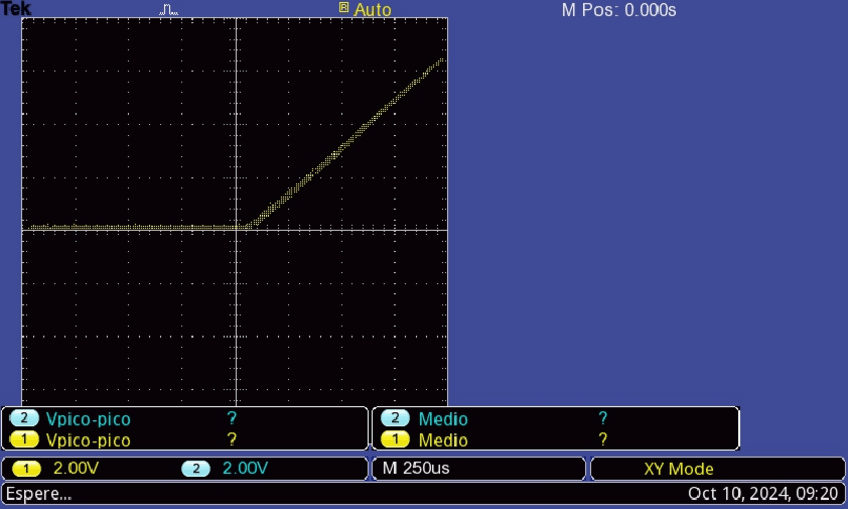This screenshot has height=509, width=848.
Task: Click channel 1 2.00V scale value
Action: pyautogui.click(x=76, y=468)
